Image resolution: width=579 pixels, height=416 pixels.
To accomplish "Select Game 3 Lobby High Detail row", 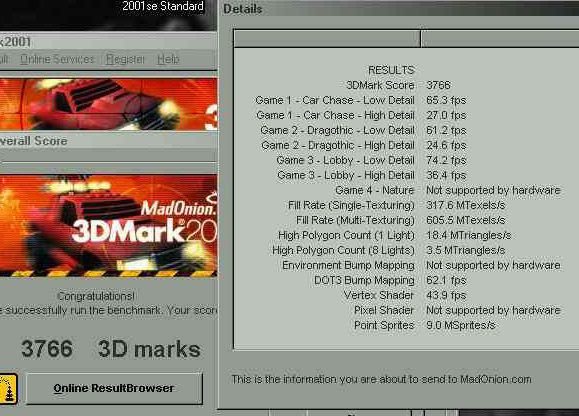I will click(x=372, y=175).
